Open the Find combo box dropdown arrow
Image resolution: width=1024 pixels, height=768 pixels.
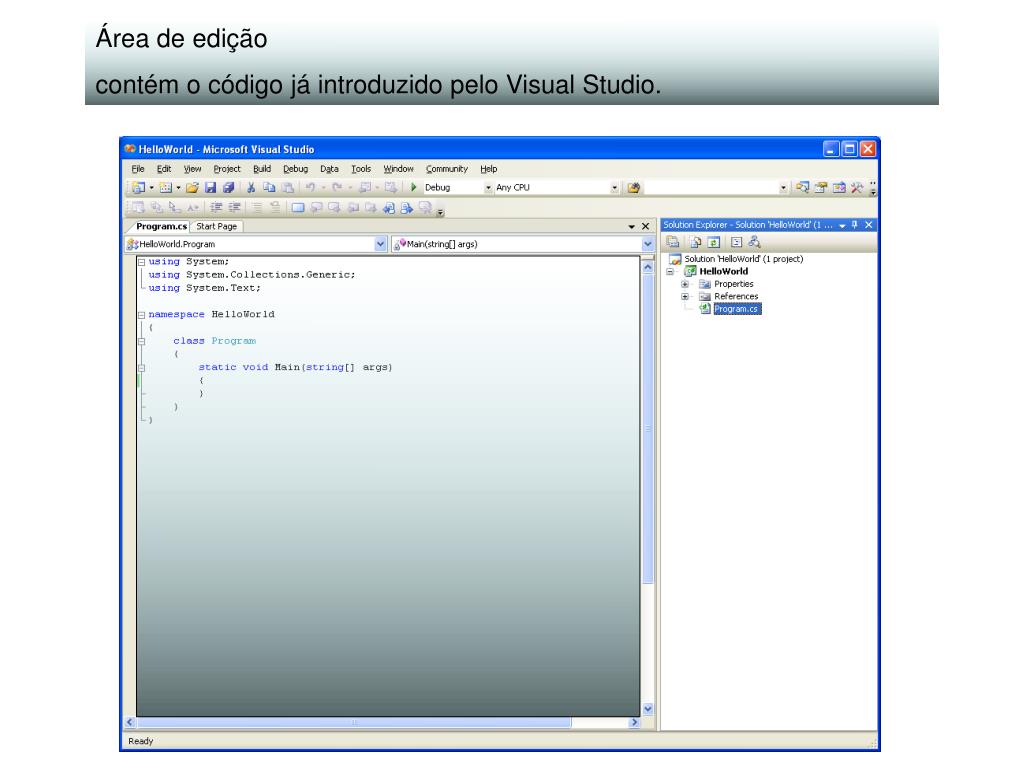point(784,188)
